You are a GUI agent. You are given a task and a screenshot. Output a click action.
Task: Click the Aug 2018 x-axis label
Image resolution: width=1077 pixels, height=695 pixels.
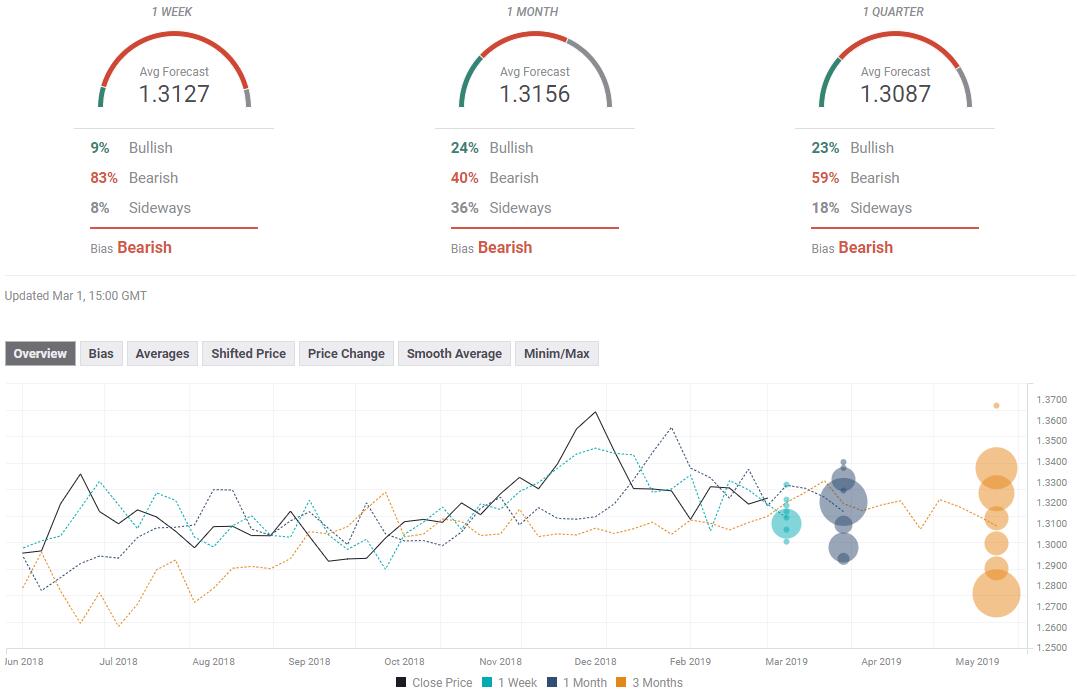click(x=214, y=661)
